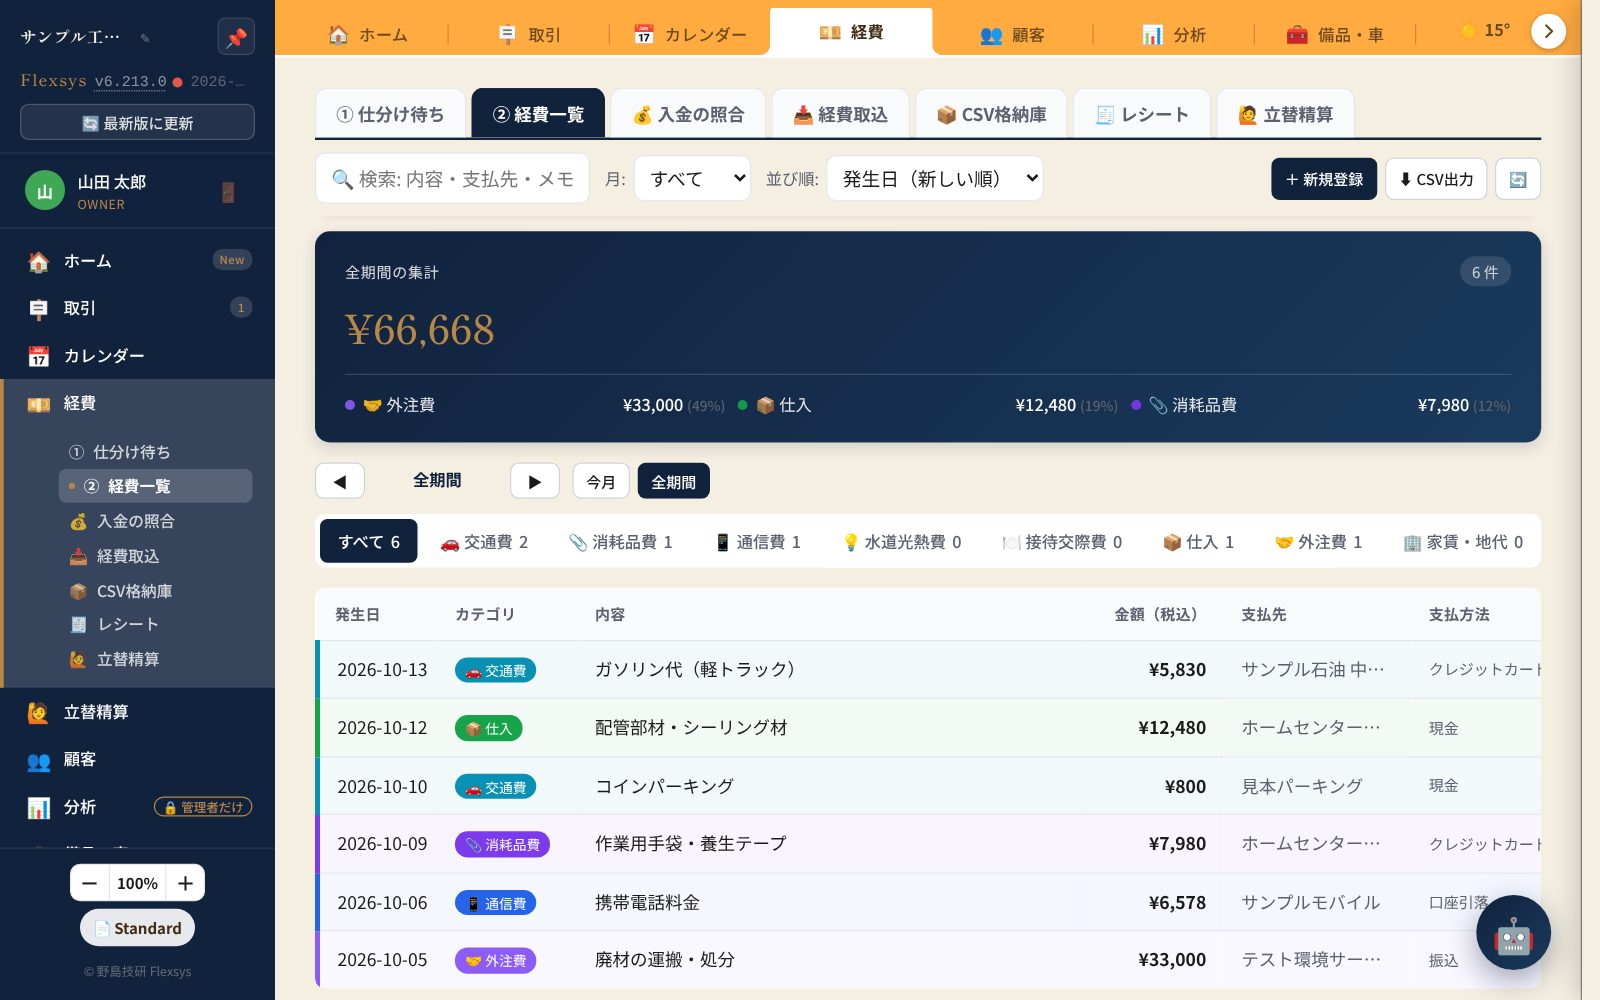This screenshot has width=1600, height=1000.
Task: Open the 月 dropdown showing すべて
Action: (x=692, y=179)
